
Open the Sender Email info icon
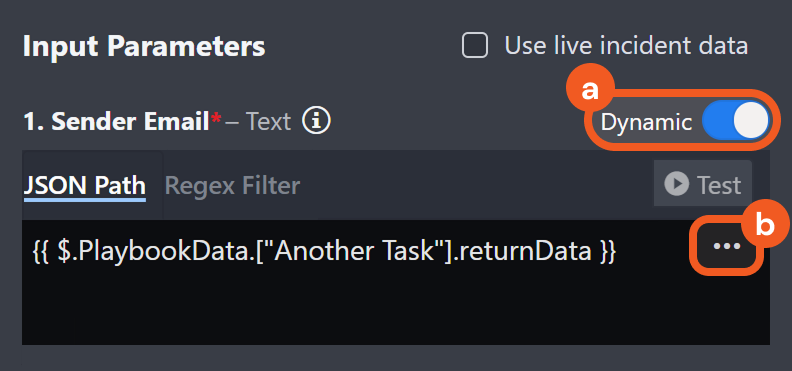pos(316,122)
